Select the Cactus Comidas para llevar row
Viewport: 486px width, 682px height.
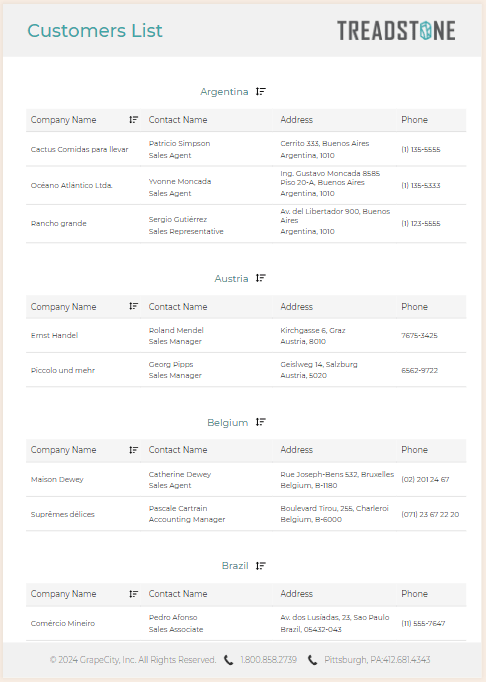(x=246, y=149)
